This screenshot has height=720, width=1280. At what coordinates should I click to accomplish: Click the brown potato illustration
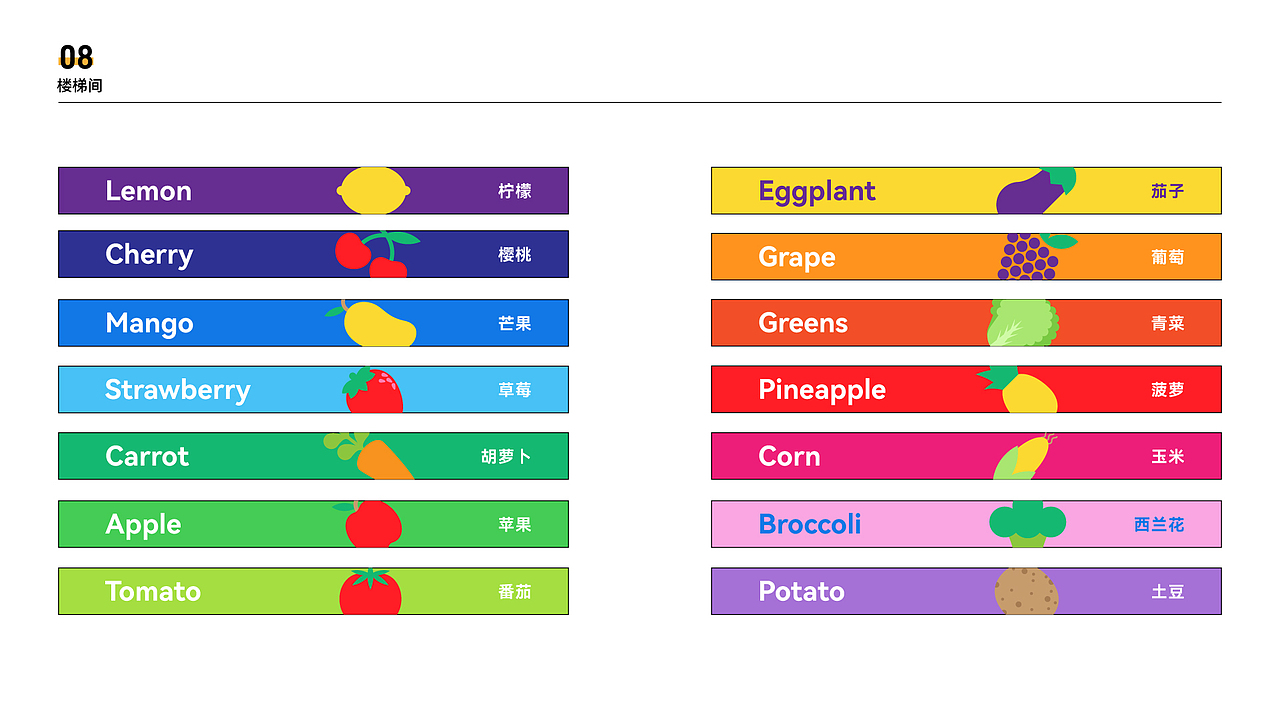coord(1026,591)
